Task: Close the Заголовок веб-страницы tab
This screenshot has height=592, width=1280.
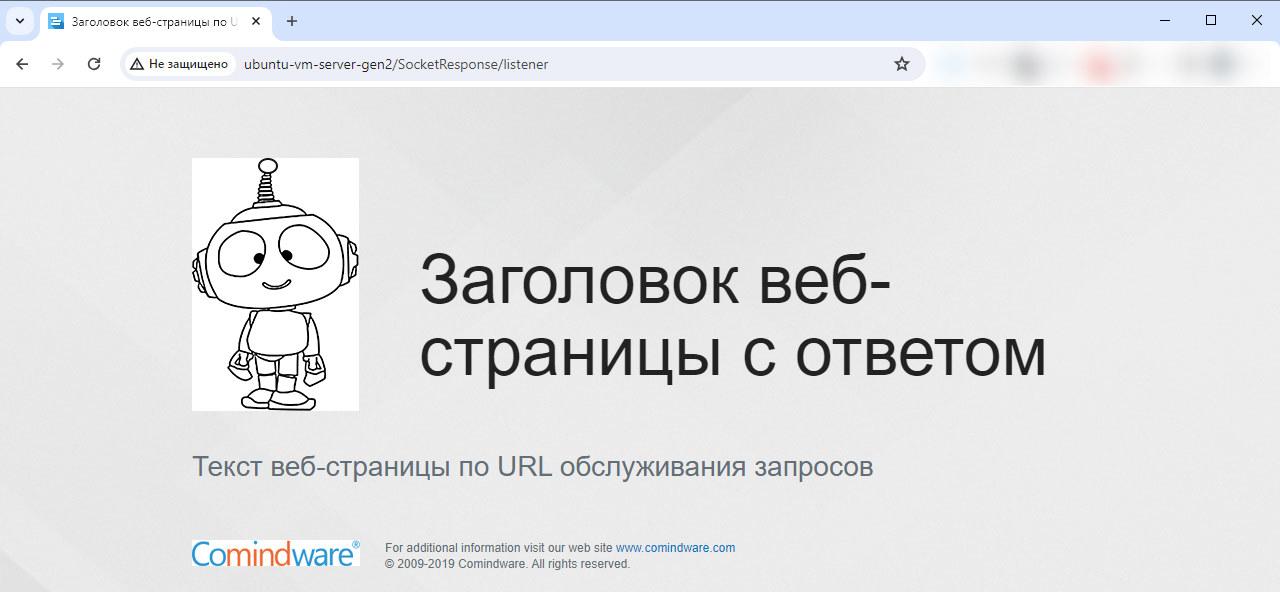Action: tap(256, 21)
